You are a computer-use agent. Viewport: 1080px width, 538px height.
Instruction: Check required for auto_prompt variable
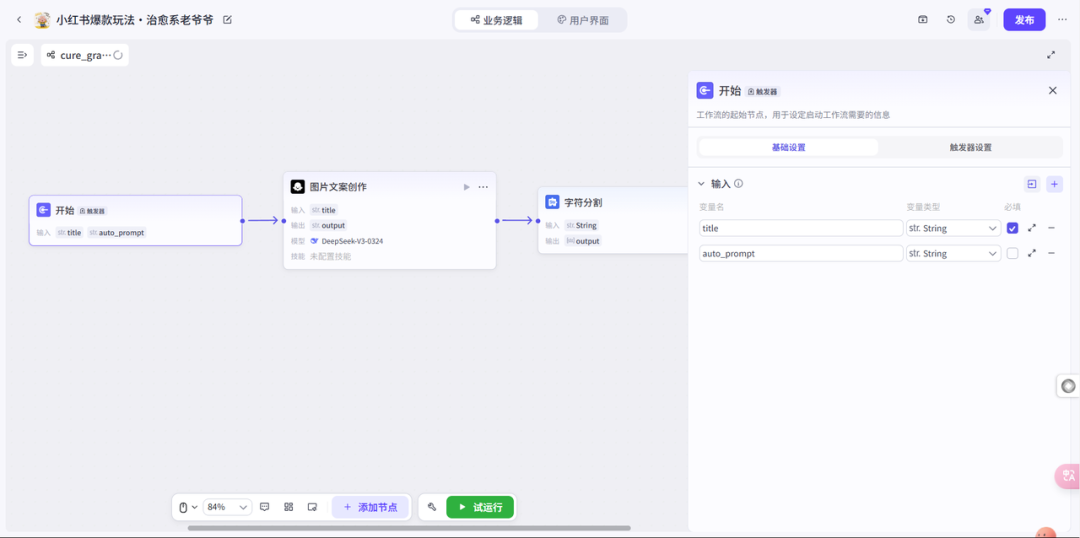point(1012,254)
